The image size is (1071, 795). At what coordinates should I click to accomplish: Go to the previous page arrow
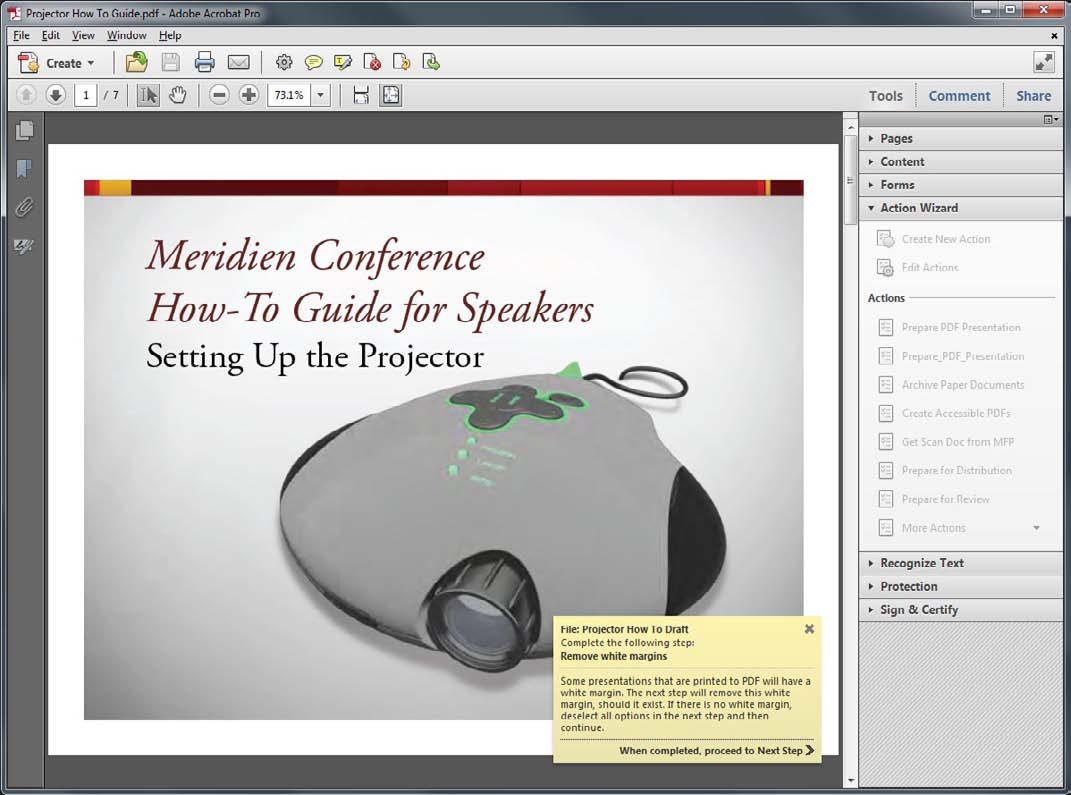point(26,95)
